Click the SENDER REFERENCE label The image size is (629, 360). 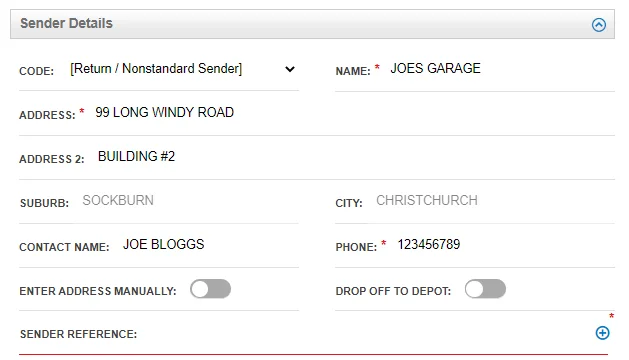coord(78,334)
